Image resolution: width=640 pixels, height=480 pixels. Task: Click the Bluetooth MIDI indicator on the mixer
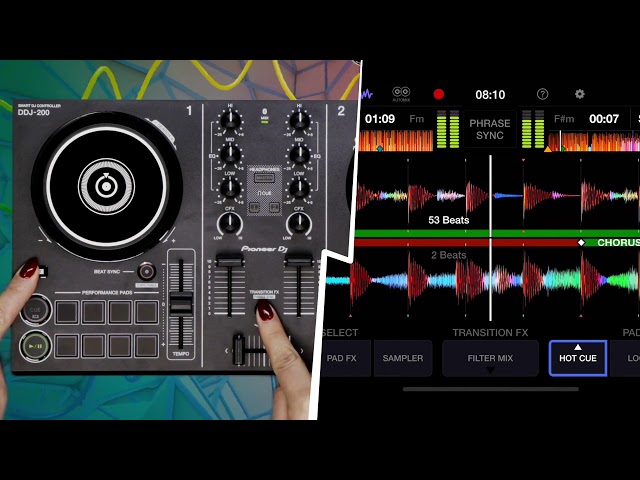[x=264, y=115]
